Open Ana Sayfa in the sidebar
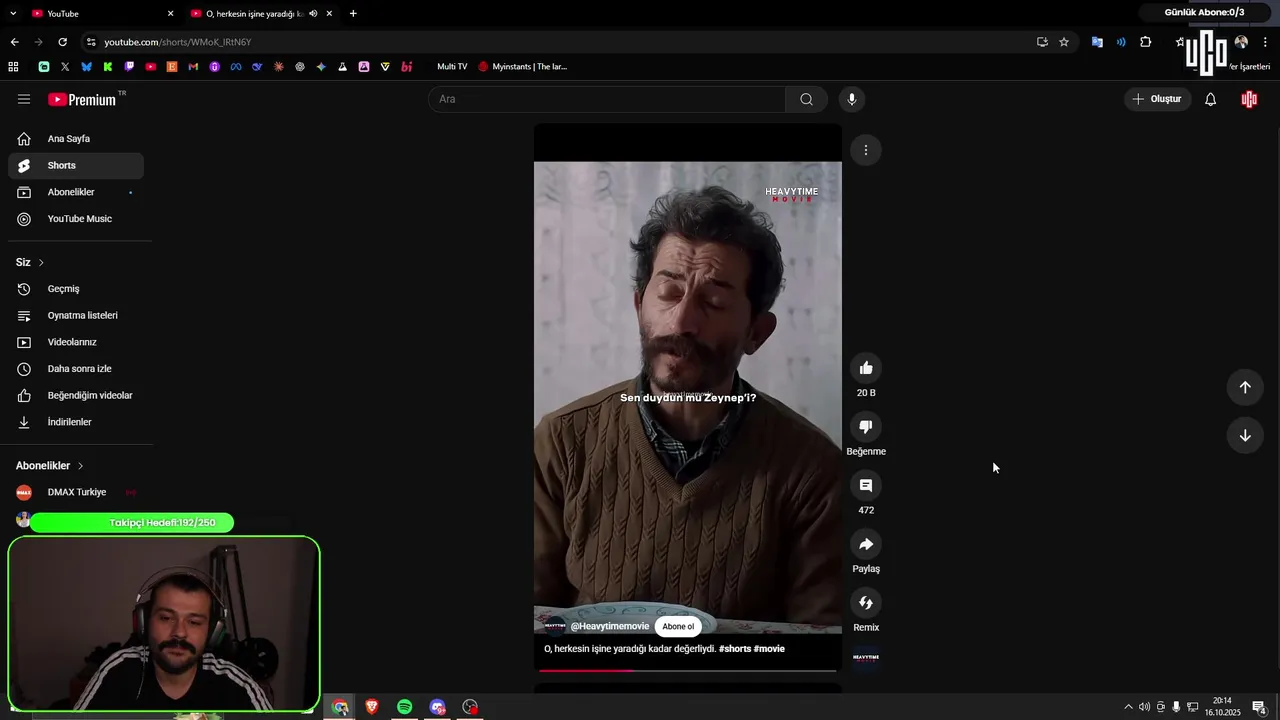The image size is (1280, 720). coord(76,139)
